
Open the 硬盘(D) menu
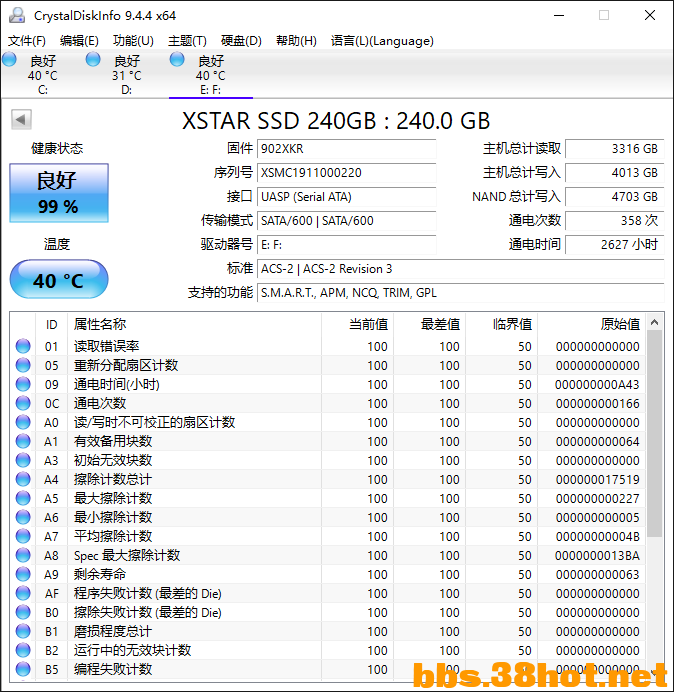tap(241, 41)
